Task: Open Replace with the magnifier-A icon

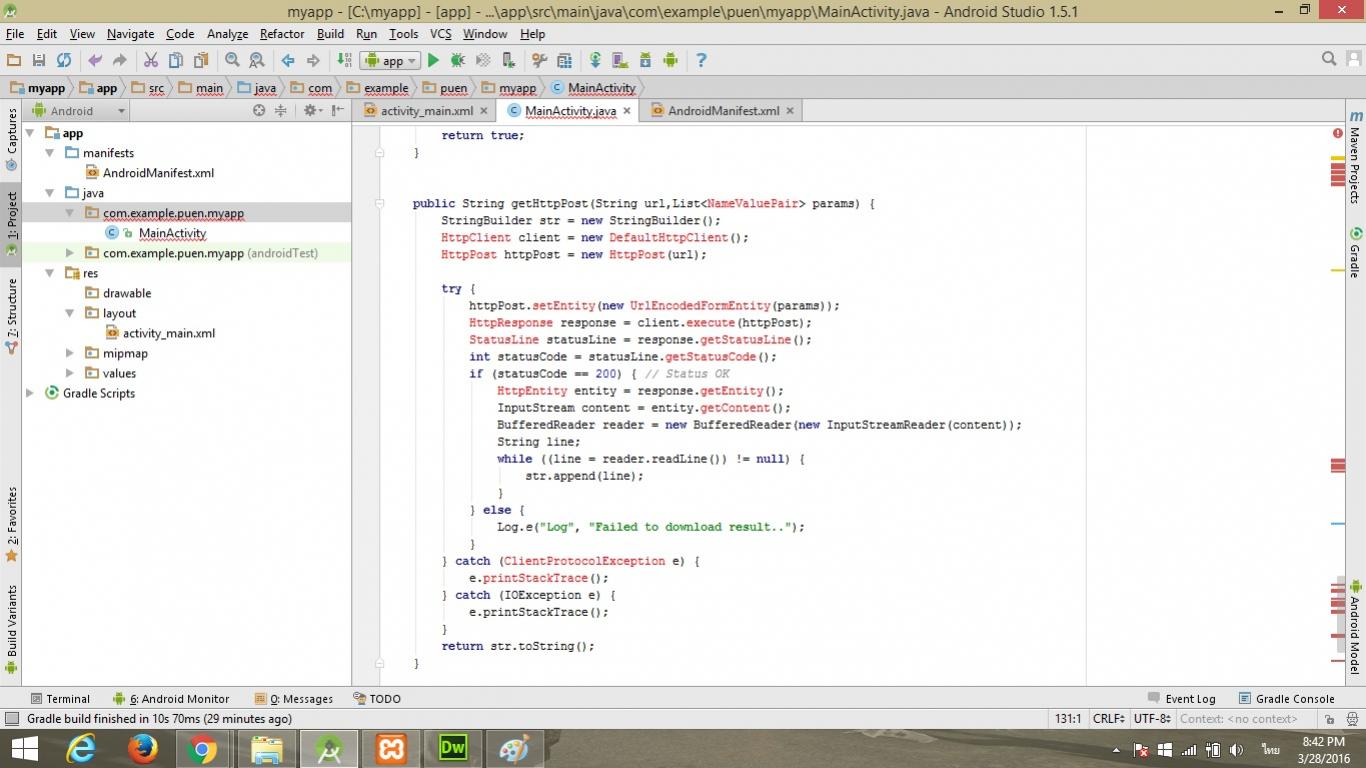Action: (257, 60)
